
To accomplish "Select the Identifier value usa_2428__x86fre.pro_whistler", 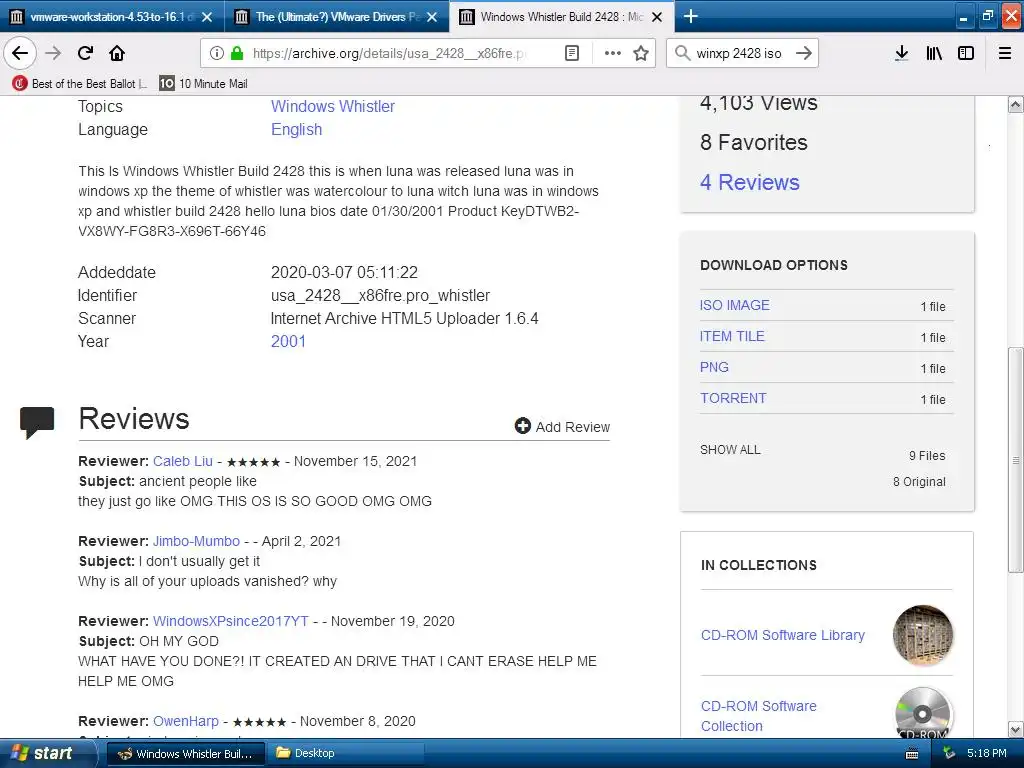I will click(380, 295).
